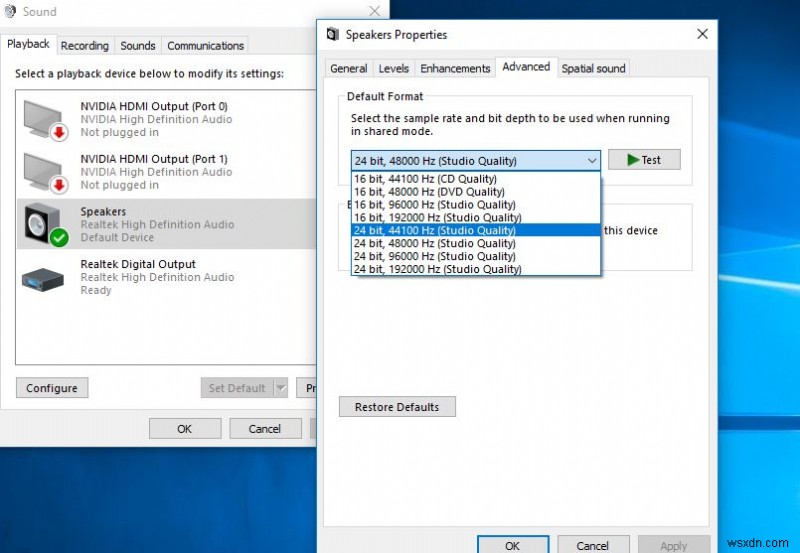Viewport: 800px width, 553px height.
Task: Choose 24 bit, 44100 Hz (Studio Quality)
Action: click(476, 230)
